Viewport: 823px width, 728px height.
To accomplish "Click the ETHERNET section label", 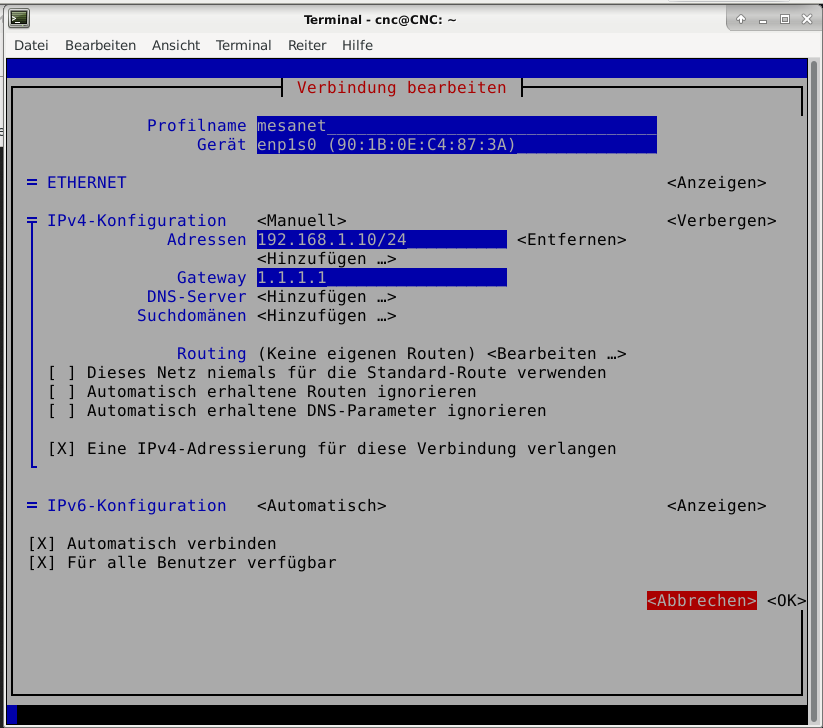I will coord(87,183).
